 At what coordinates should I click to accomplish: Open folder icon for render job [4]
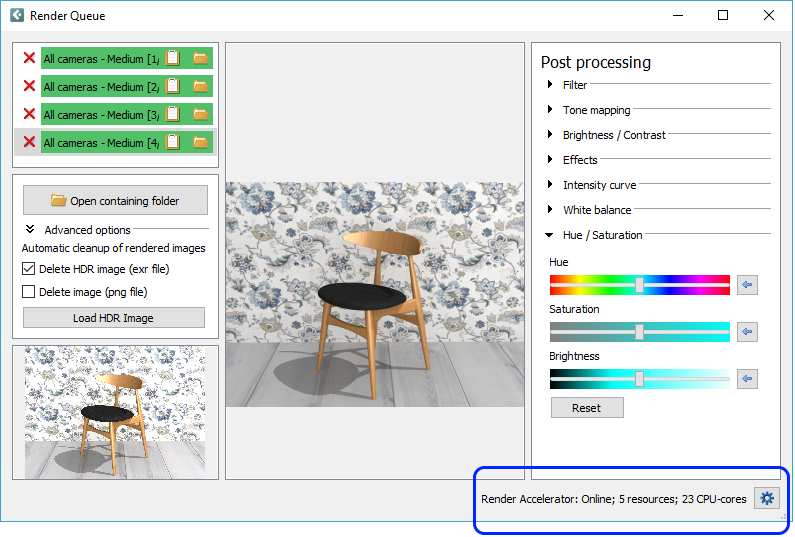(x=201, y=142)
